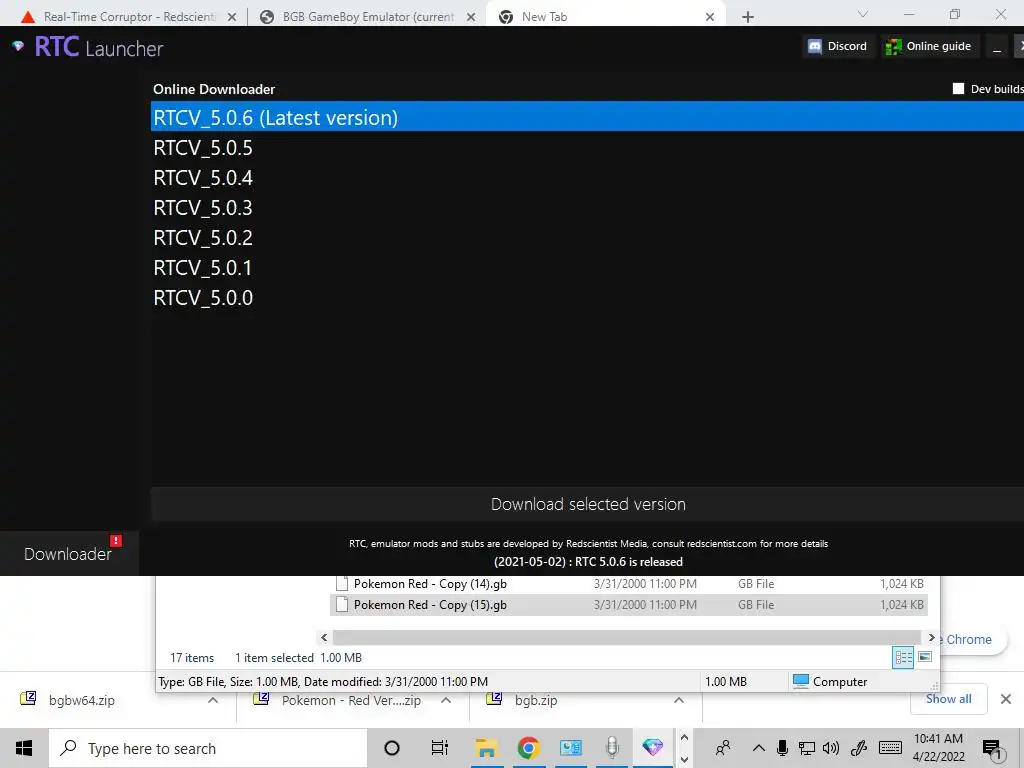Enable the Dev builds checkbox
Image resolution: width=1024 pixels, height=768 pixels.
click(x=958, y=89)
